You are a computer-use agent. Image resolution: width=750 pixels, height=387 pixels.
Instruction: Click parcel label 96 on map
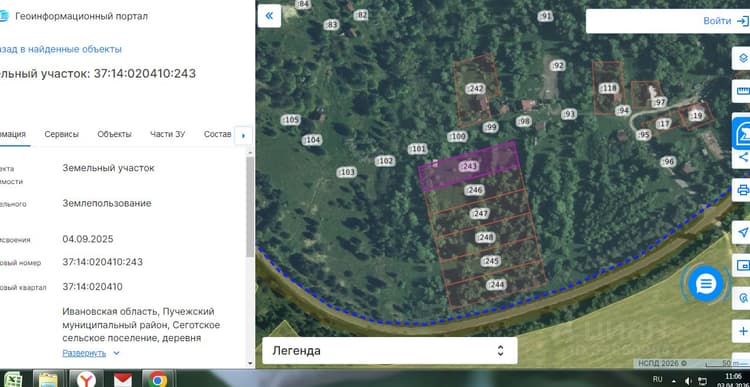[668, 162]
